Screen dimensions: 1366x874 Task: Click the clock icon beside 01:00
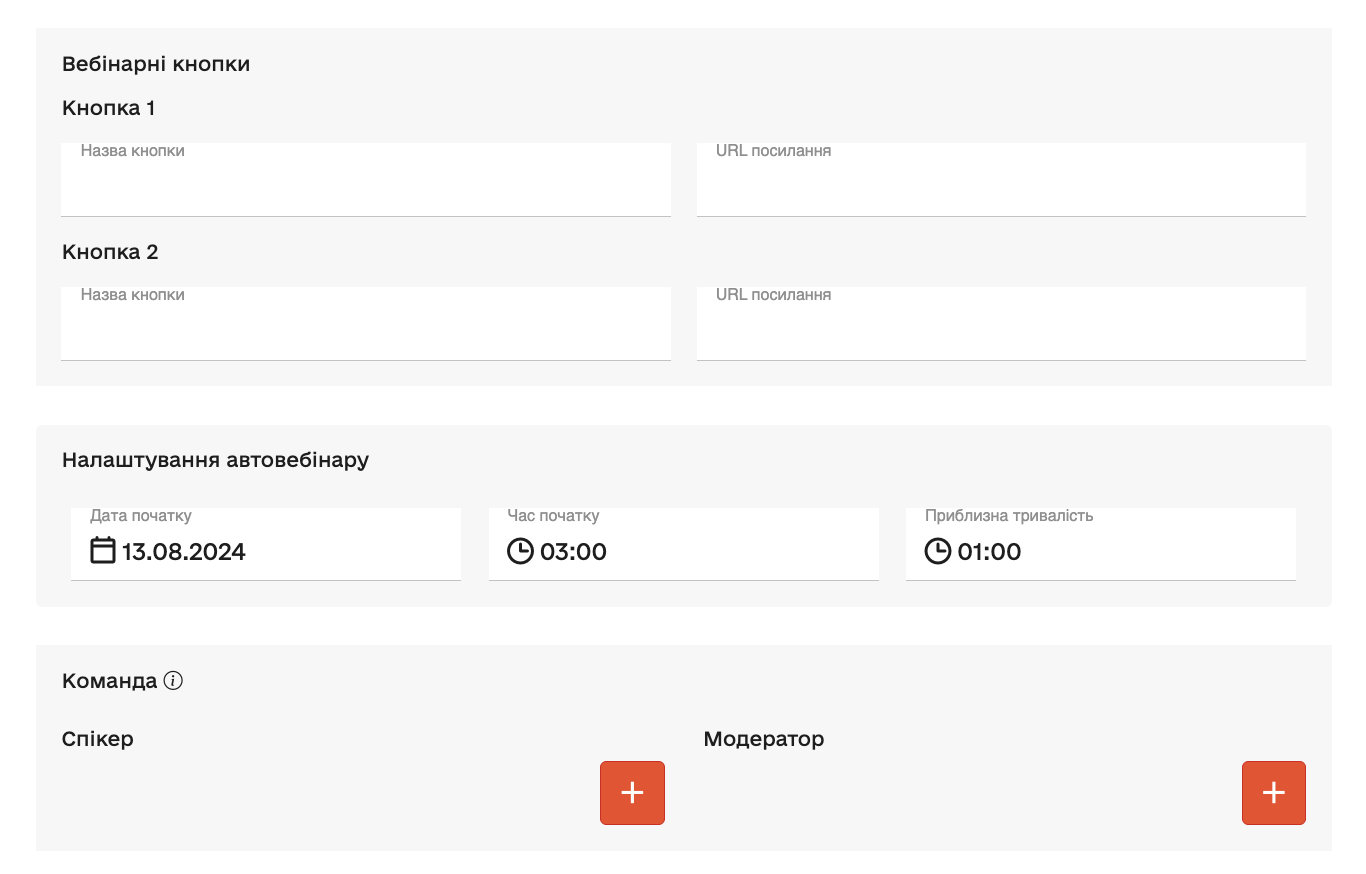click(937, 551)
